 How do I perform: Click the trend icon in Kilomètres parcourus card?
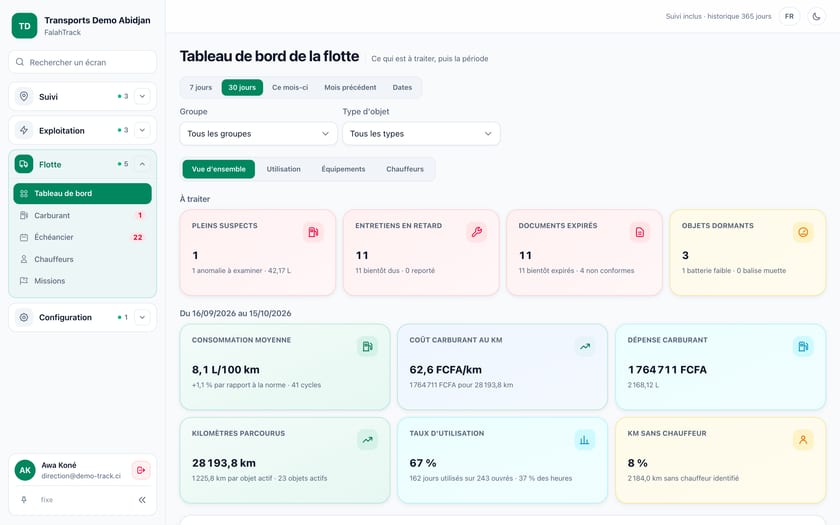point(368,440)
